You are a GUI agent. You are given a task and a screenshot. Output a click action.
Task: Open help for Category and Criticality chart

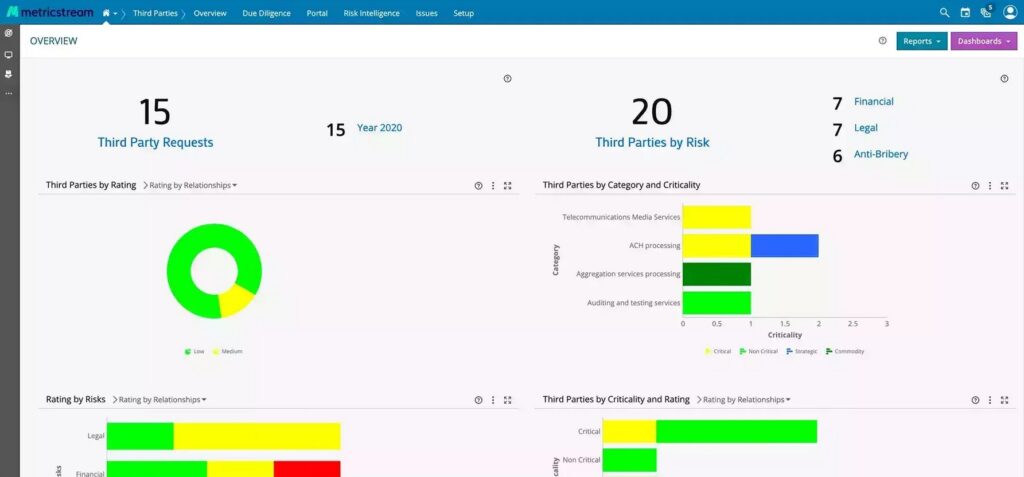(975, 186)
